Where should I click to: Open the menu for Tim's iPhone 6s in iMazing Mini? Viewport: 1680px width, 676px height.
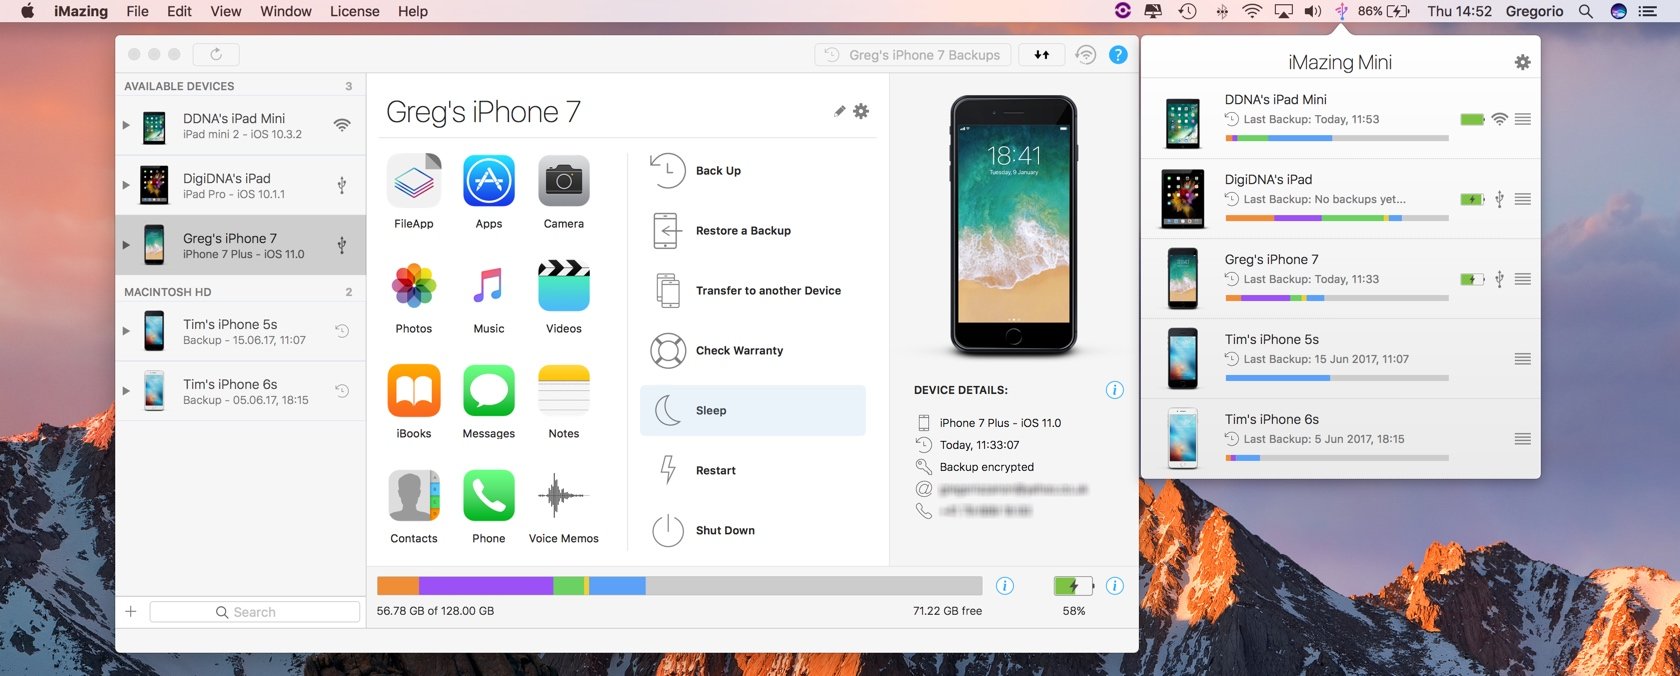(1522, 439)
